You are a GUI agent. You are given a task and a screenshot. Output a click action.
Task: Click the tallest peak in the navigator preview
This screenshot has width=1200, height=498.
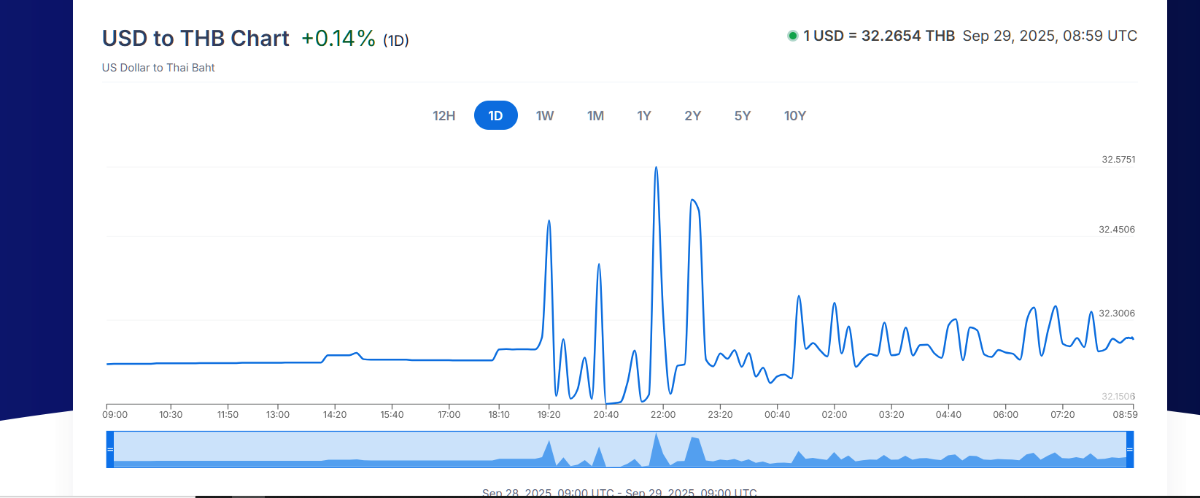(656, 436)
